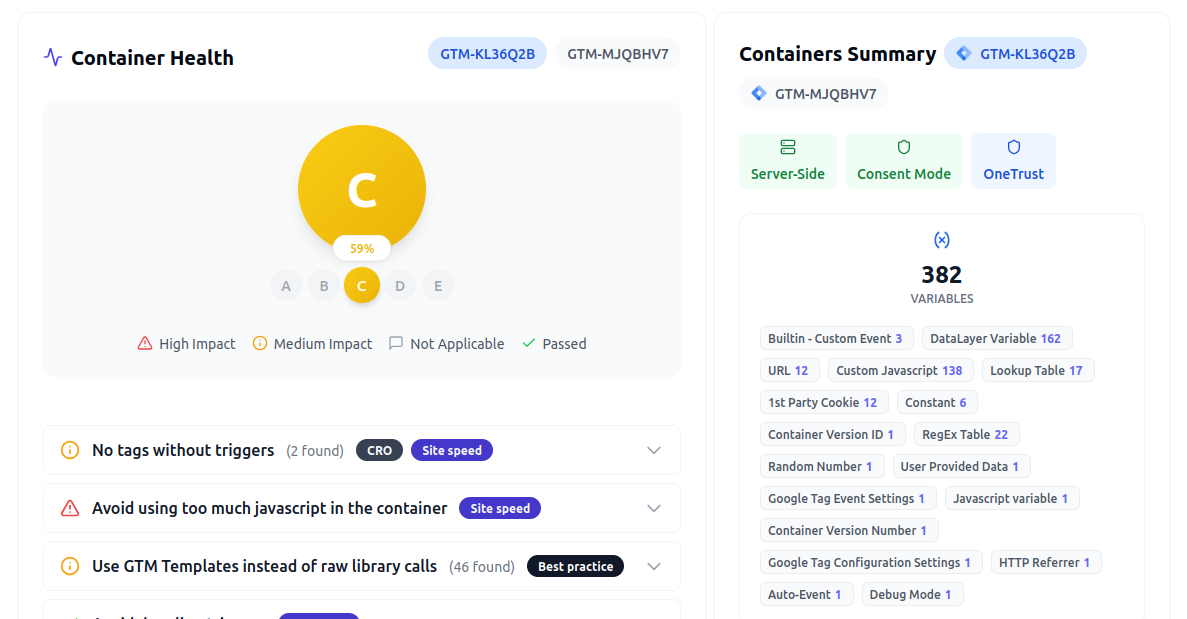1187x619 pixels.
Task: Select grade D on the rating scale
Action: coord(400,285)
